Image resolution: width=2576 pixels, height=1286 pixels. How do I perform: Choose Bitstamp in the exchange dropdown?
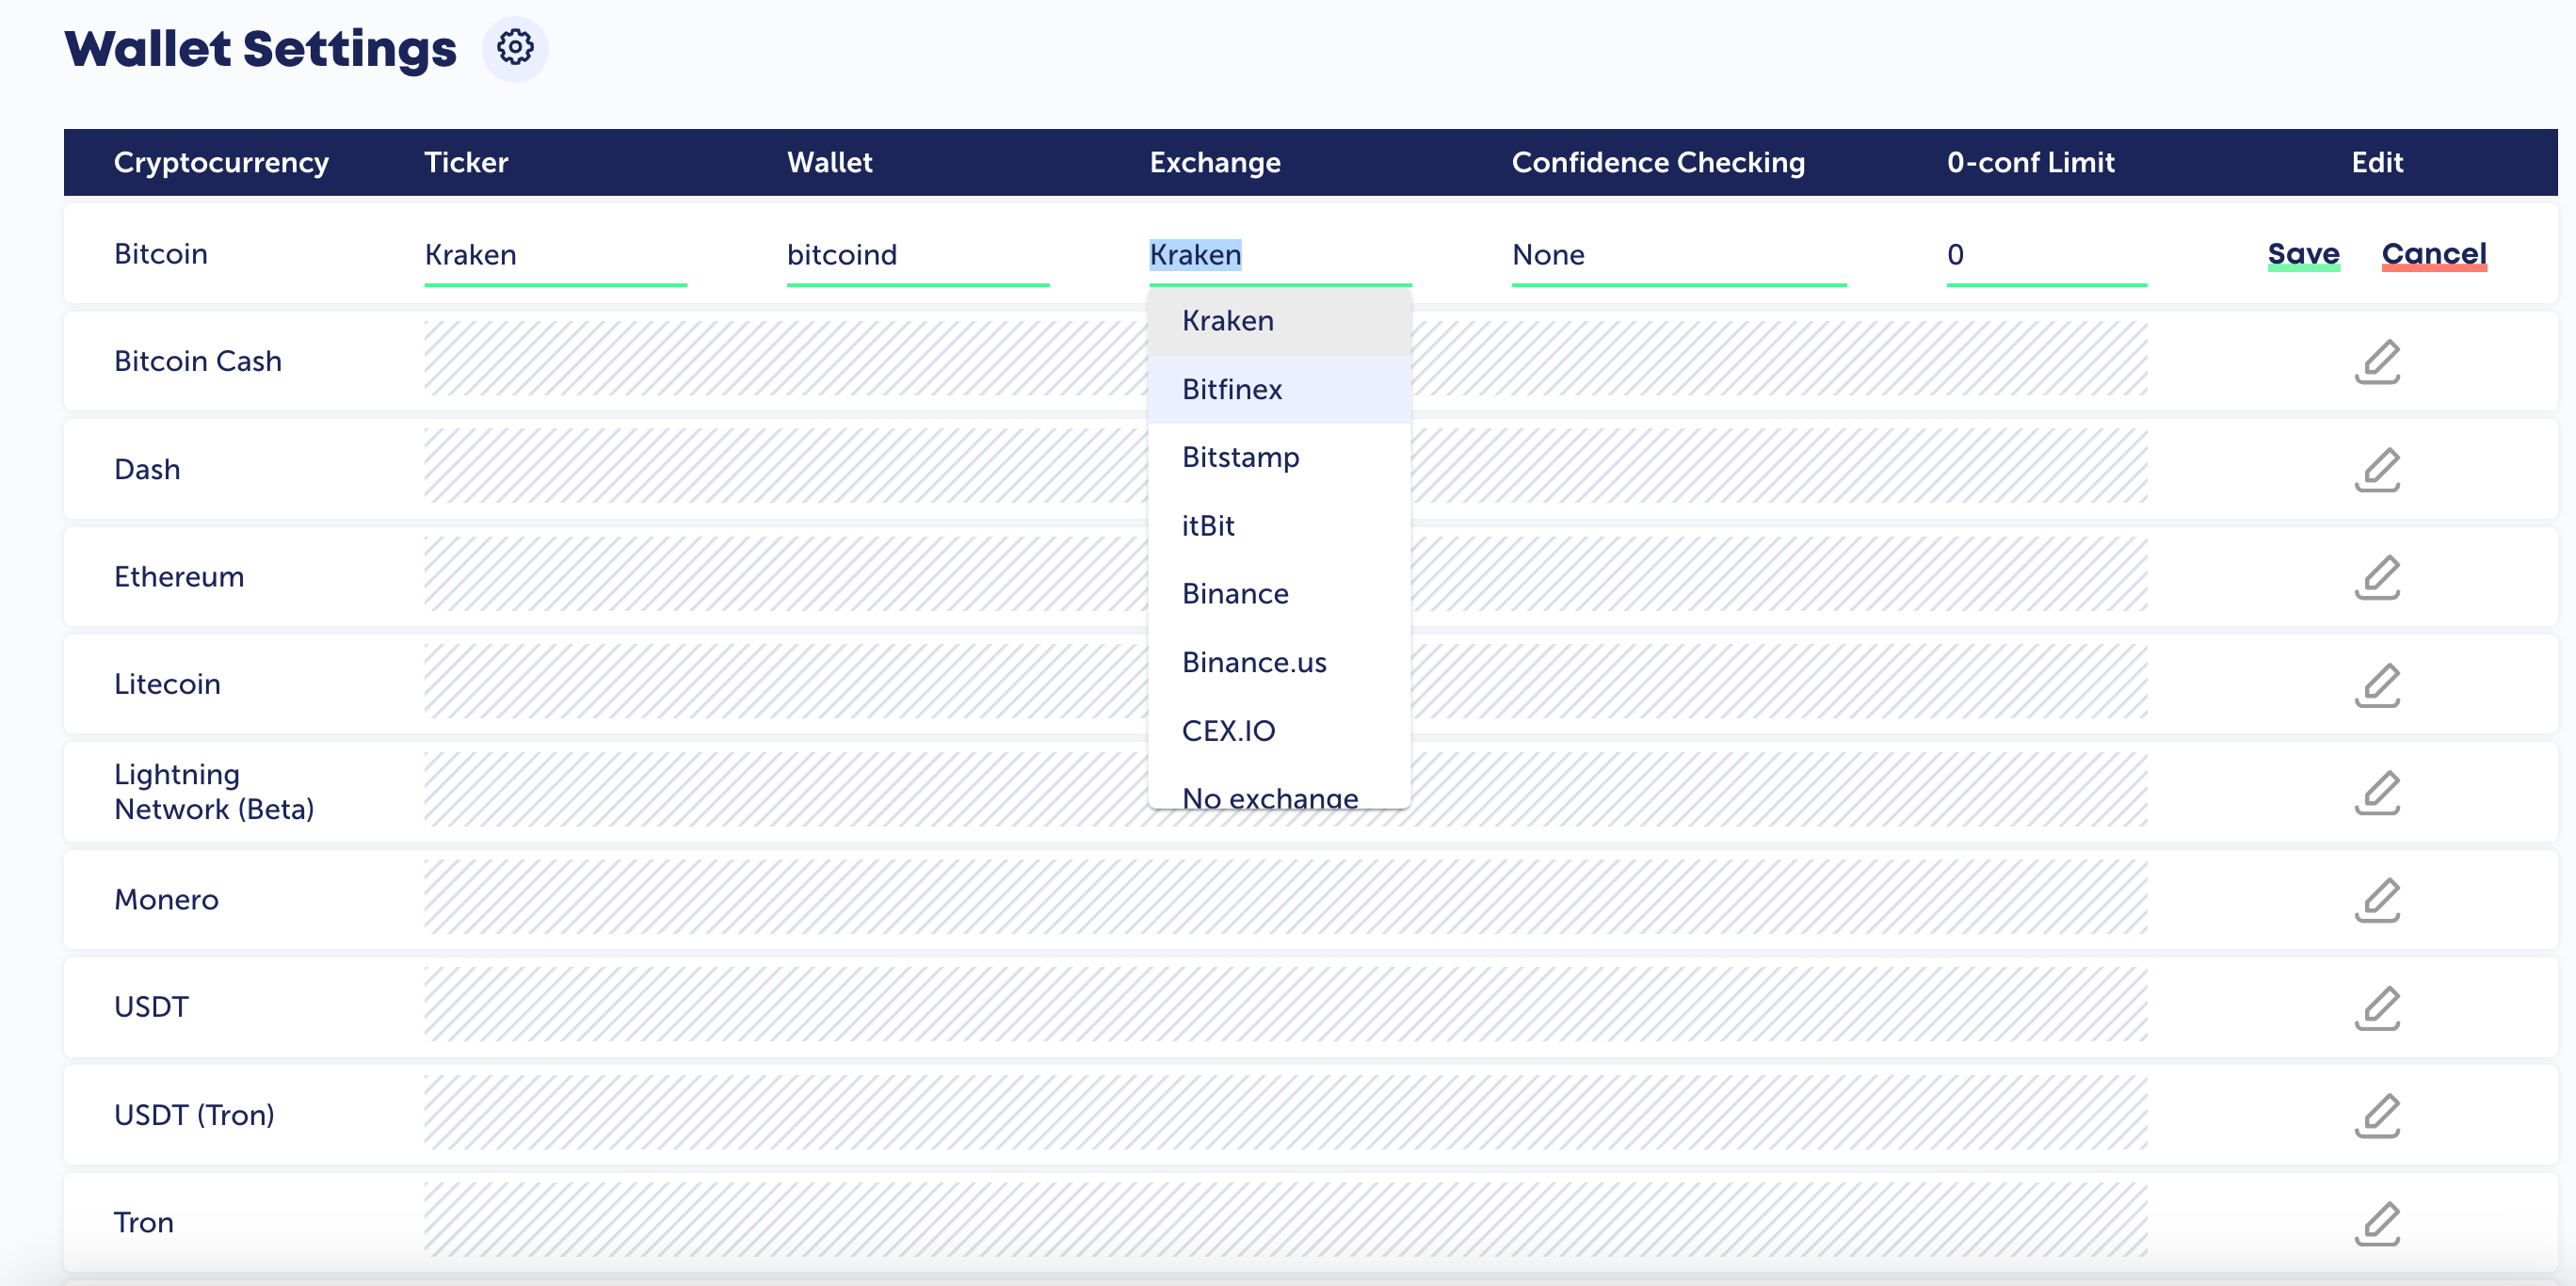[x=1240, y=457]
